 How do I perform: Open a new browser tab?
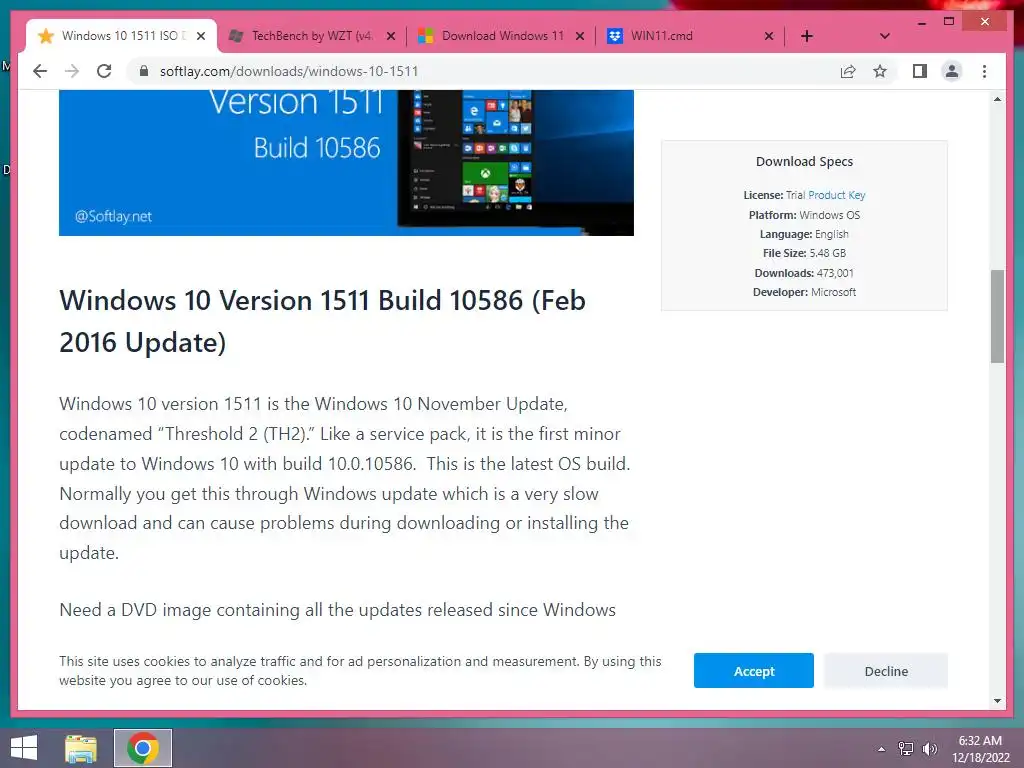807,36
